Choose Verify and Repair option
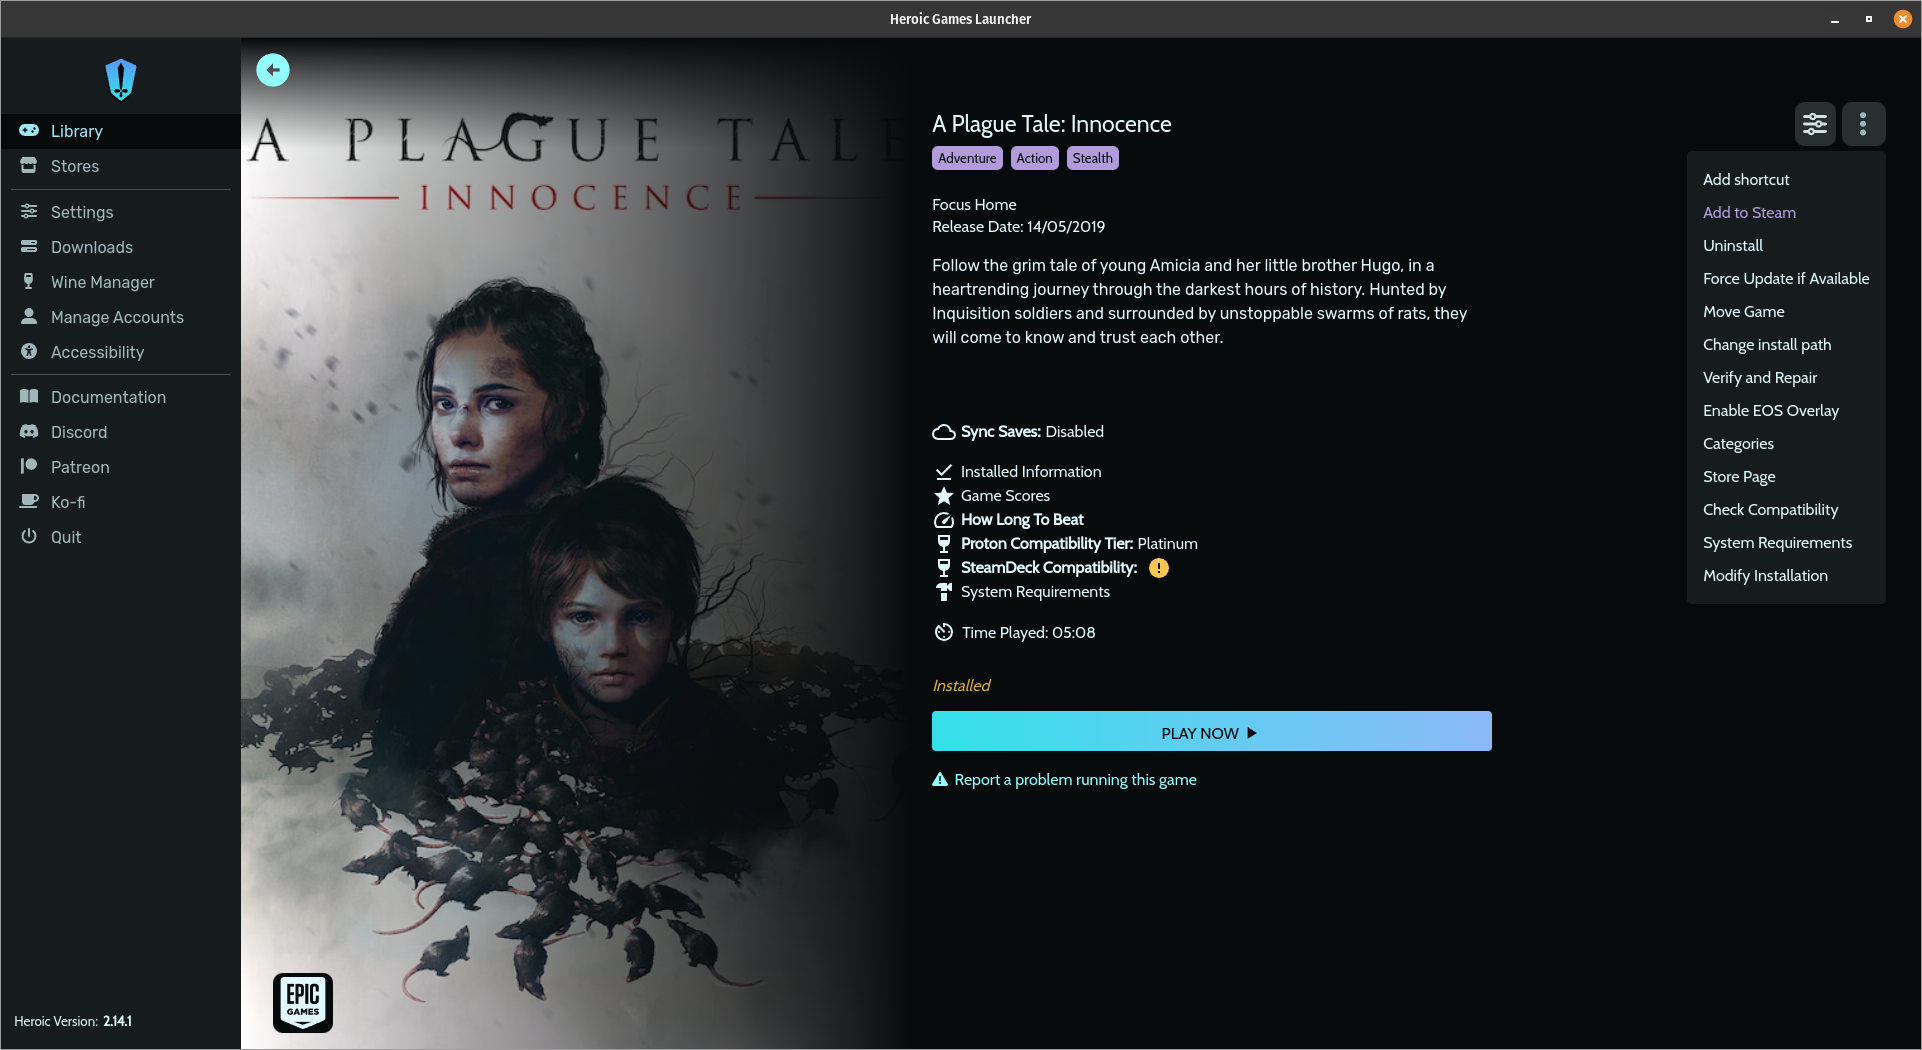This screenshot has width=1922, height=1050. 1759,377
